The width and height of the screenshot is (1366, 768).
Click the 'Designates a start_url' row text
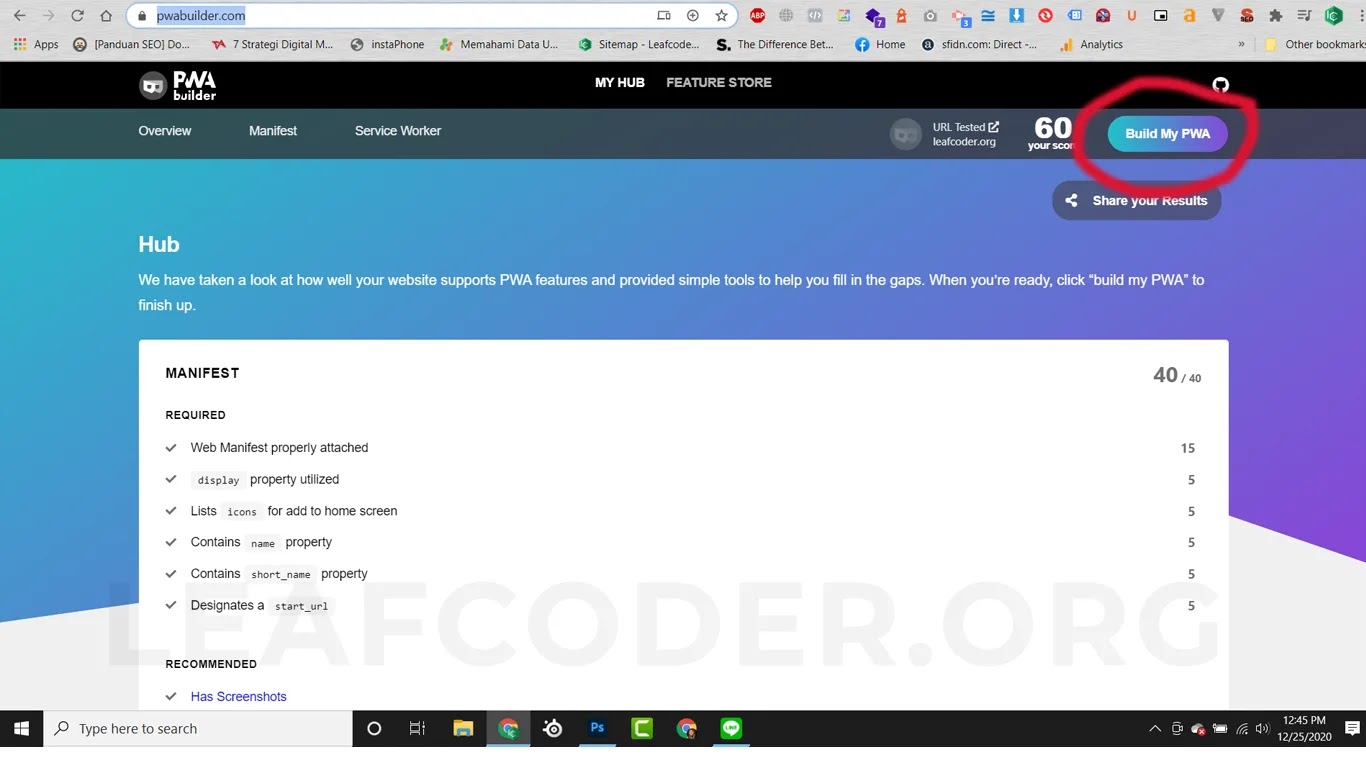262,605
